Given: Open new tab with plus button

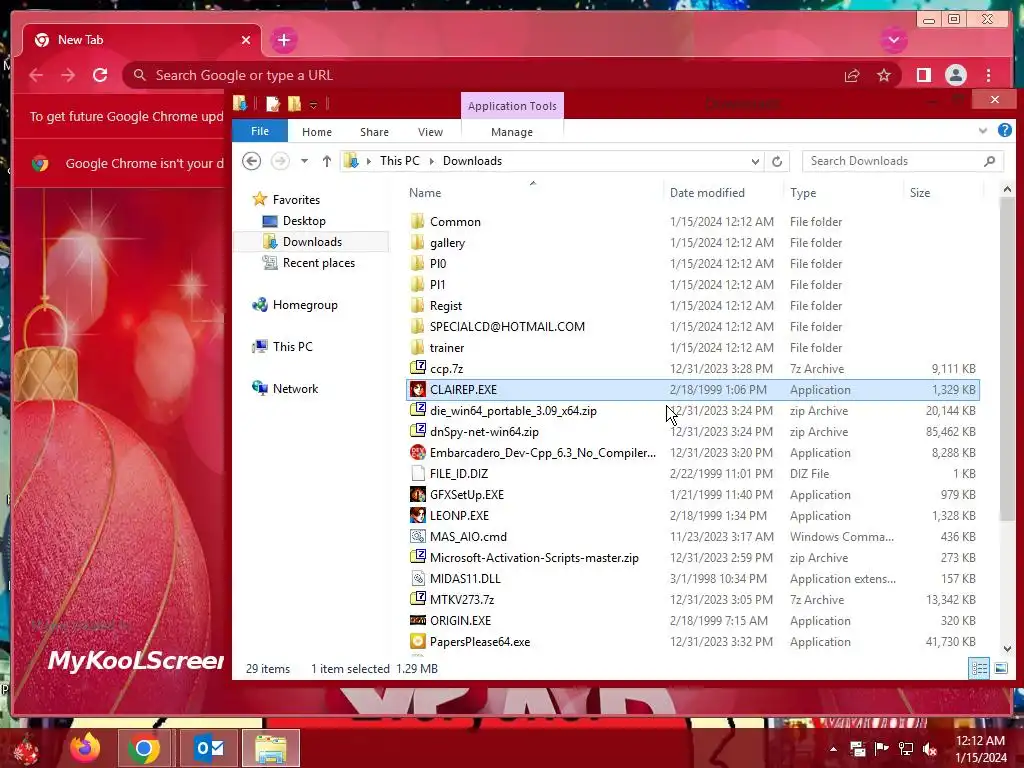Looking at the screenshot, I should [283, 40].
